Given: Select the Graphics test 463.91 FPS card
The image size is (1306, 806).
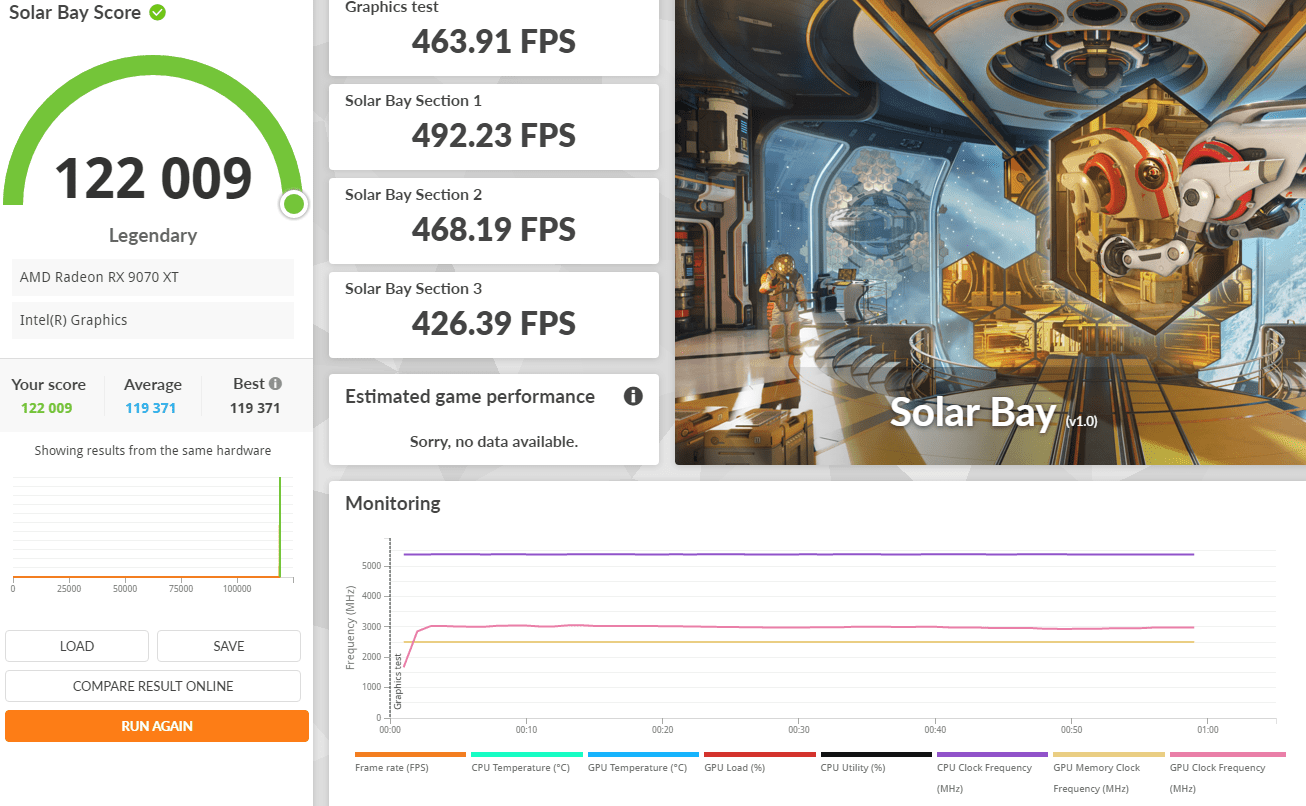Looking at the screenshot, I should tap(494, 37).
